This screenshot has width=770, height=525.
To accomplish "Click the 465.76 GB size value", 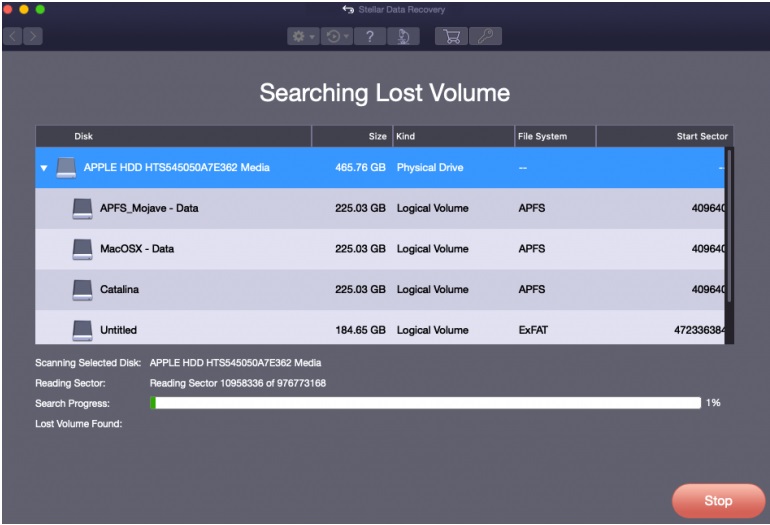I will [x=360, y=167].
